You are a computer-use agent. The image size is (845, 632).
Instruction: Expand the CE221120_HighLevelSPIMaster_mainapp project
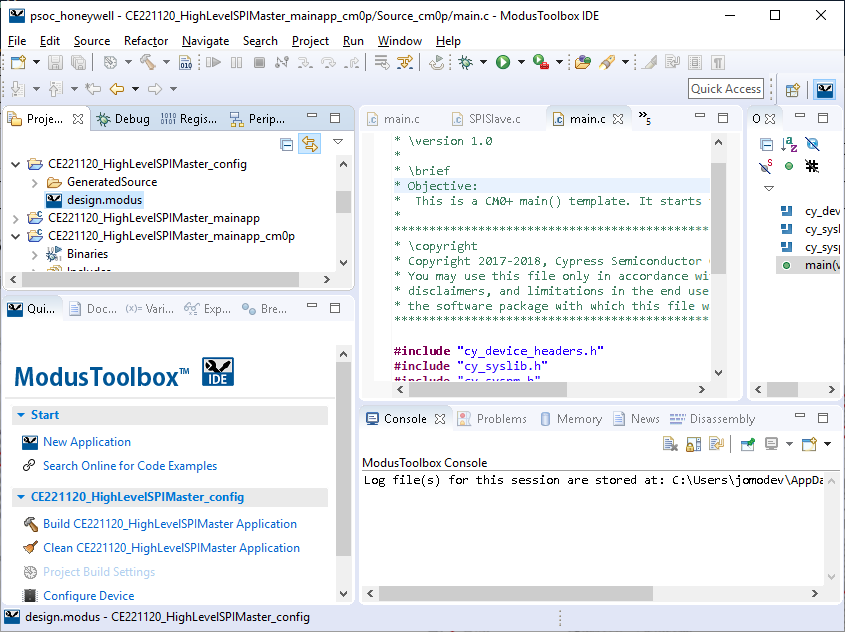pos(15,218)
